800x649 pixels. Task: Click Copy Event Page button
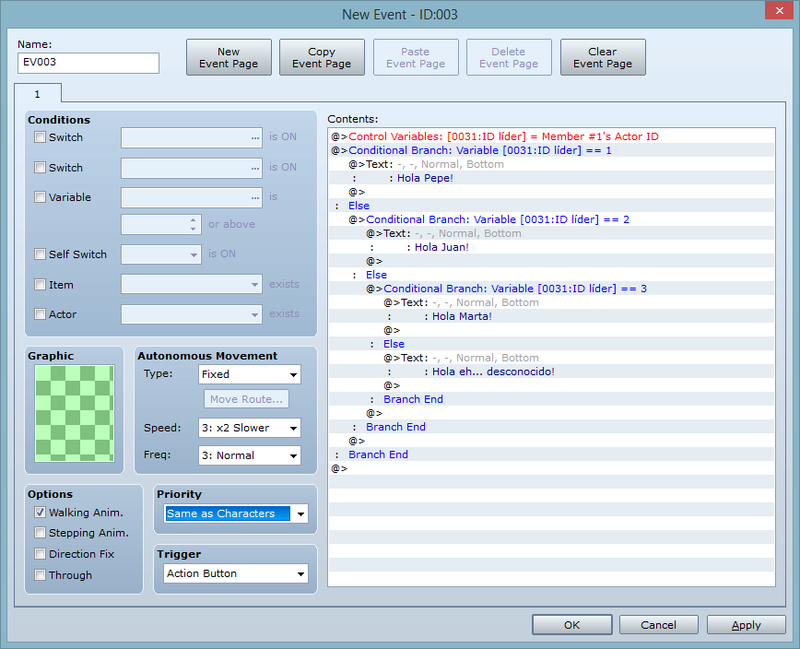[321, 58]
